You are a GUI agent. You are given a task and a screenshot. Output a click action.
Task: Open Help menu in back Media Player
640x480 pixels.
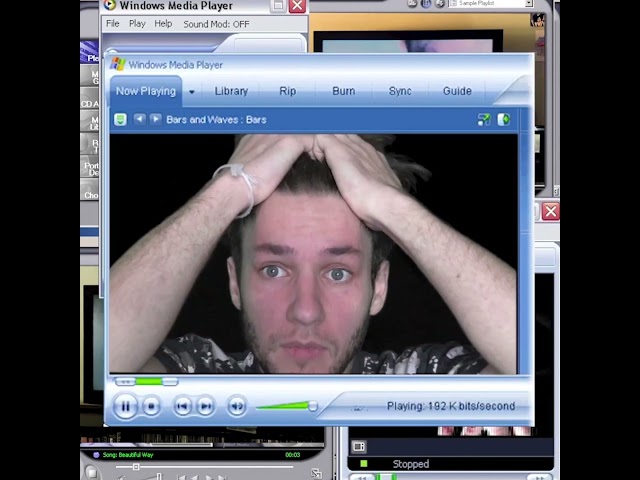pyautogui.click(x=163, y=24)
